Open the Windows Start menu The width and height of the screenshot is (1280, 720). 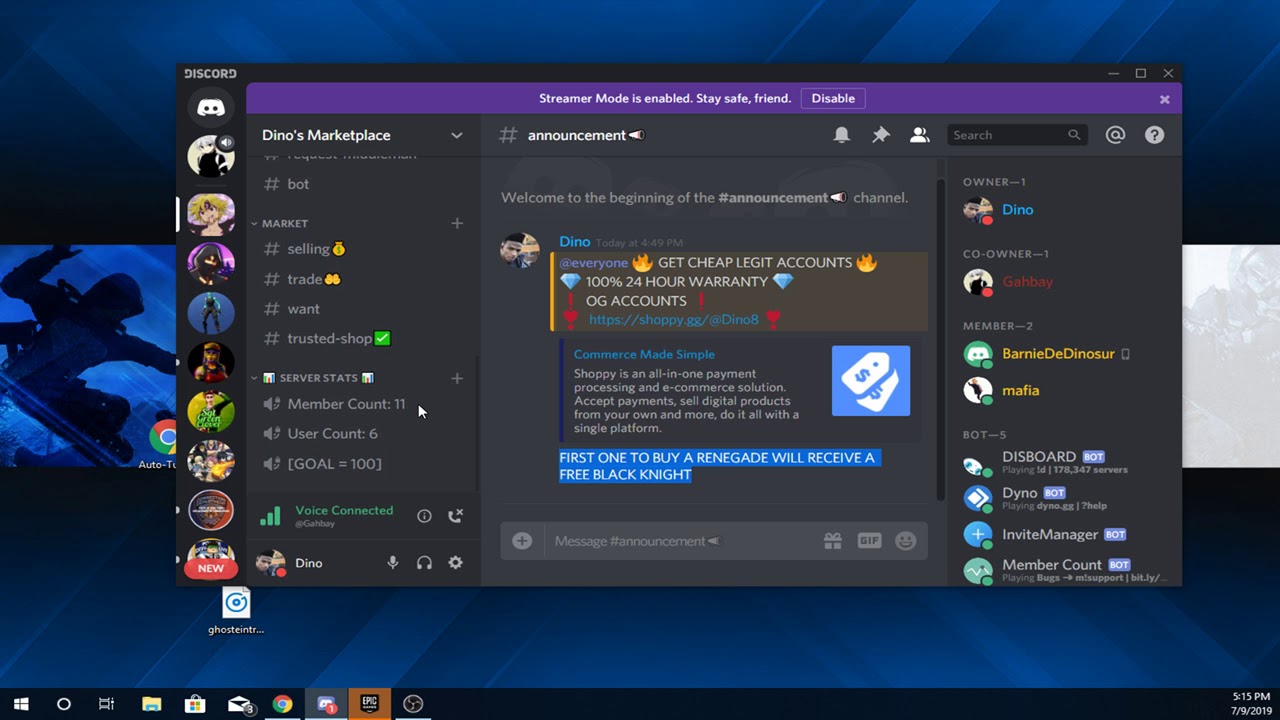click(x=20, y=704)
